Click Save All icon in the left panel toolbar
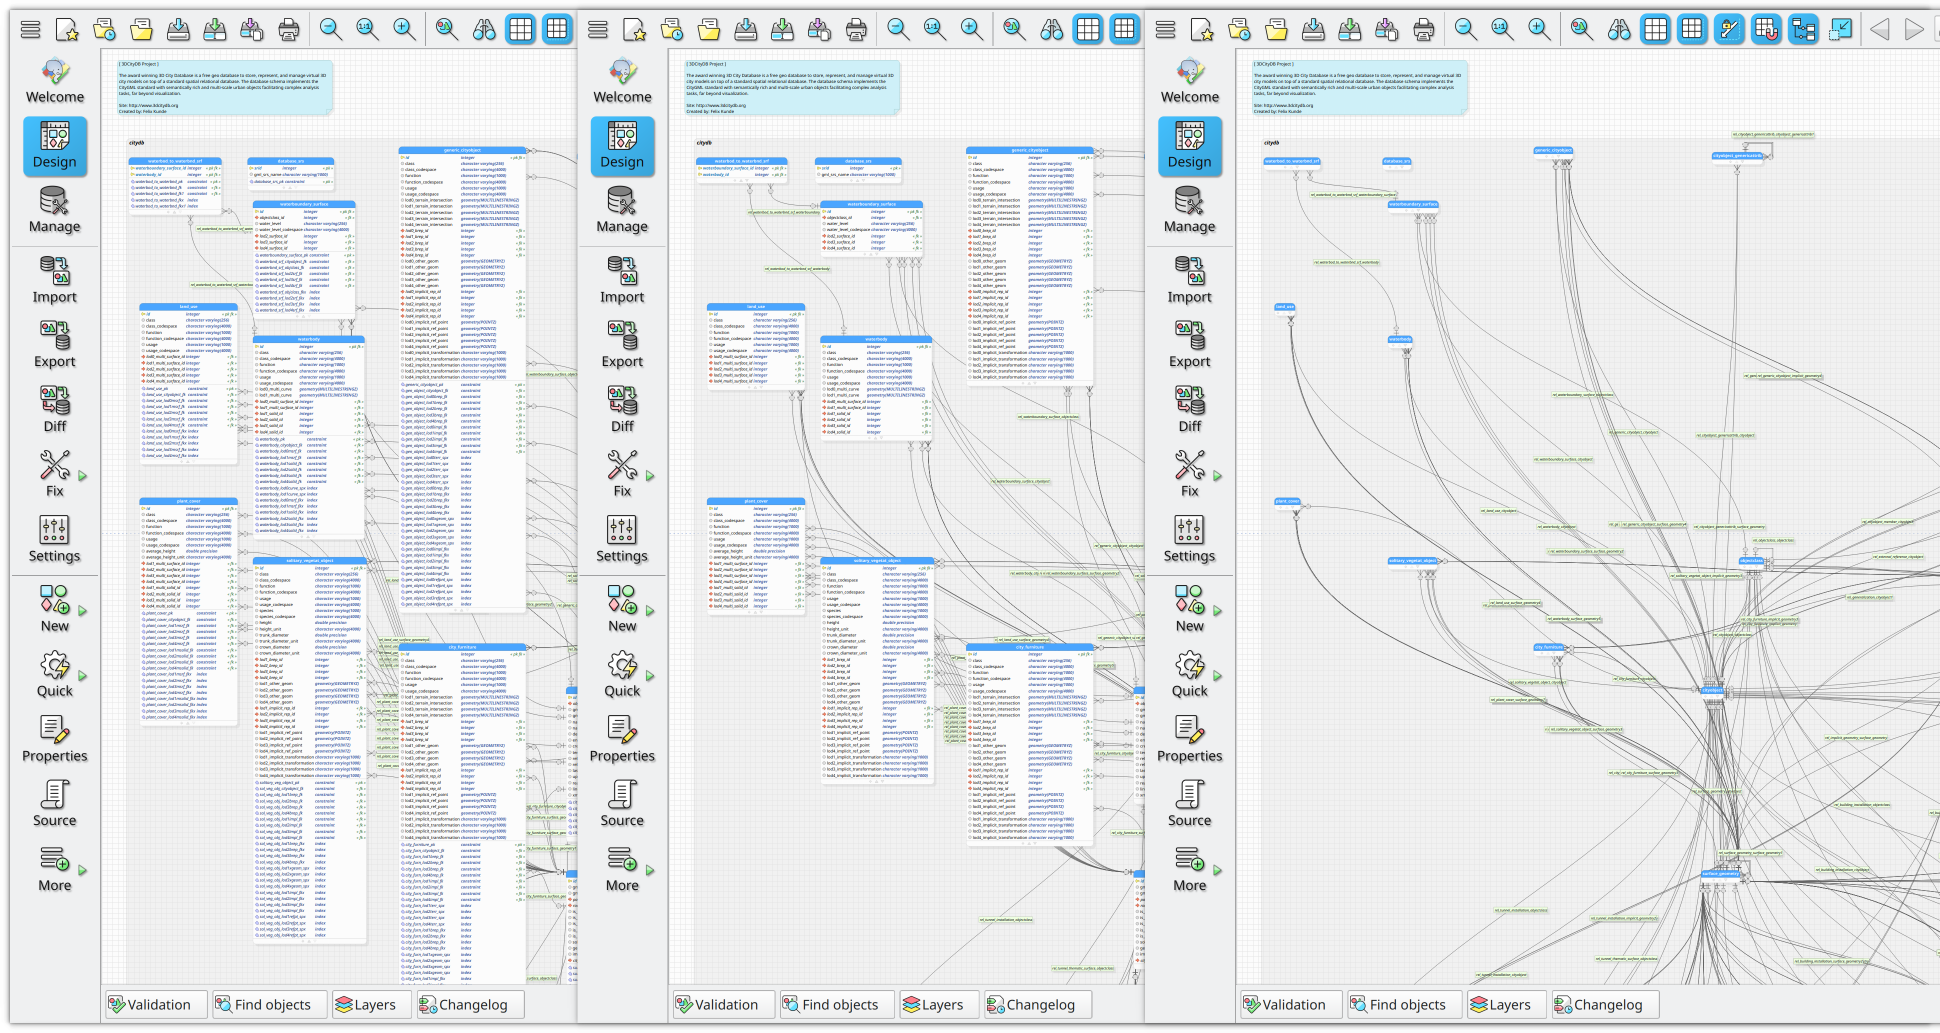The image size is (1940, 1033). click(x=252, y=30)
